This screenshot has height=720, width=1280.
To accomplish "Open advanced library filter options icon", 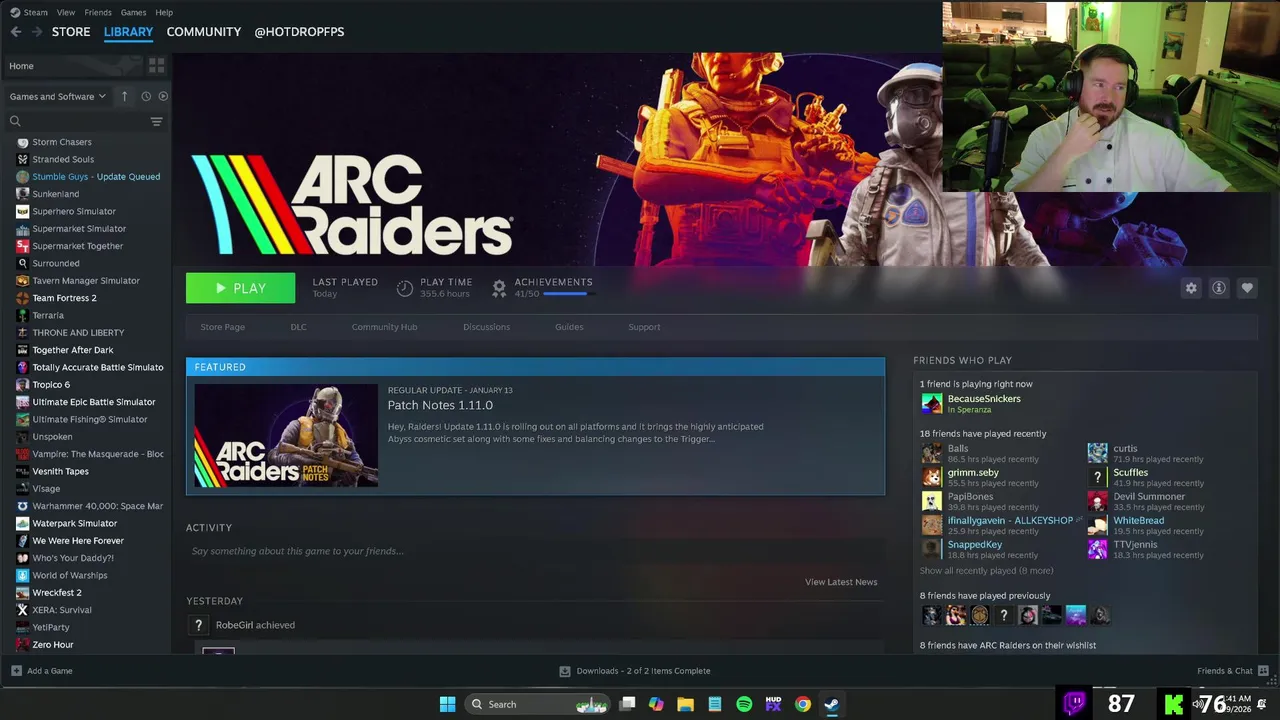I will 156,121.
